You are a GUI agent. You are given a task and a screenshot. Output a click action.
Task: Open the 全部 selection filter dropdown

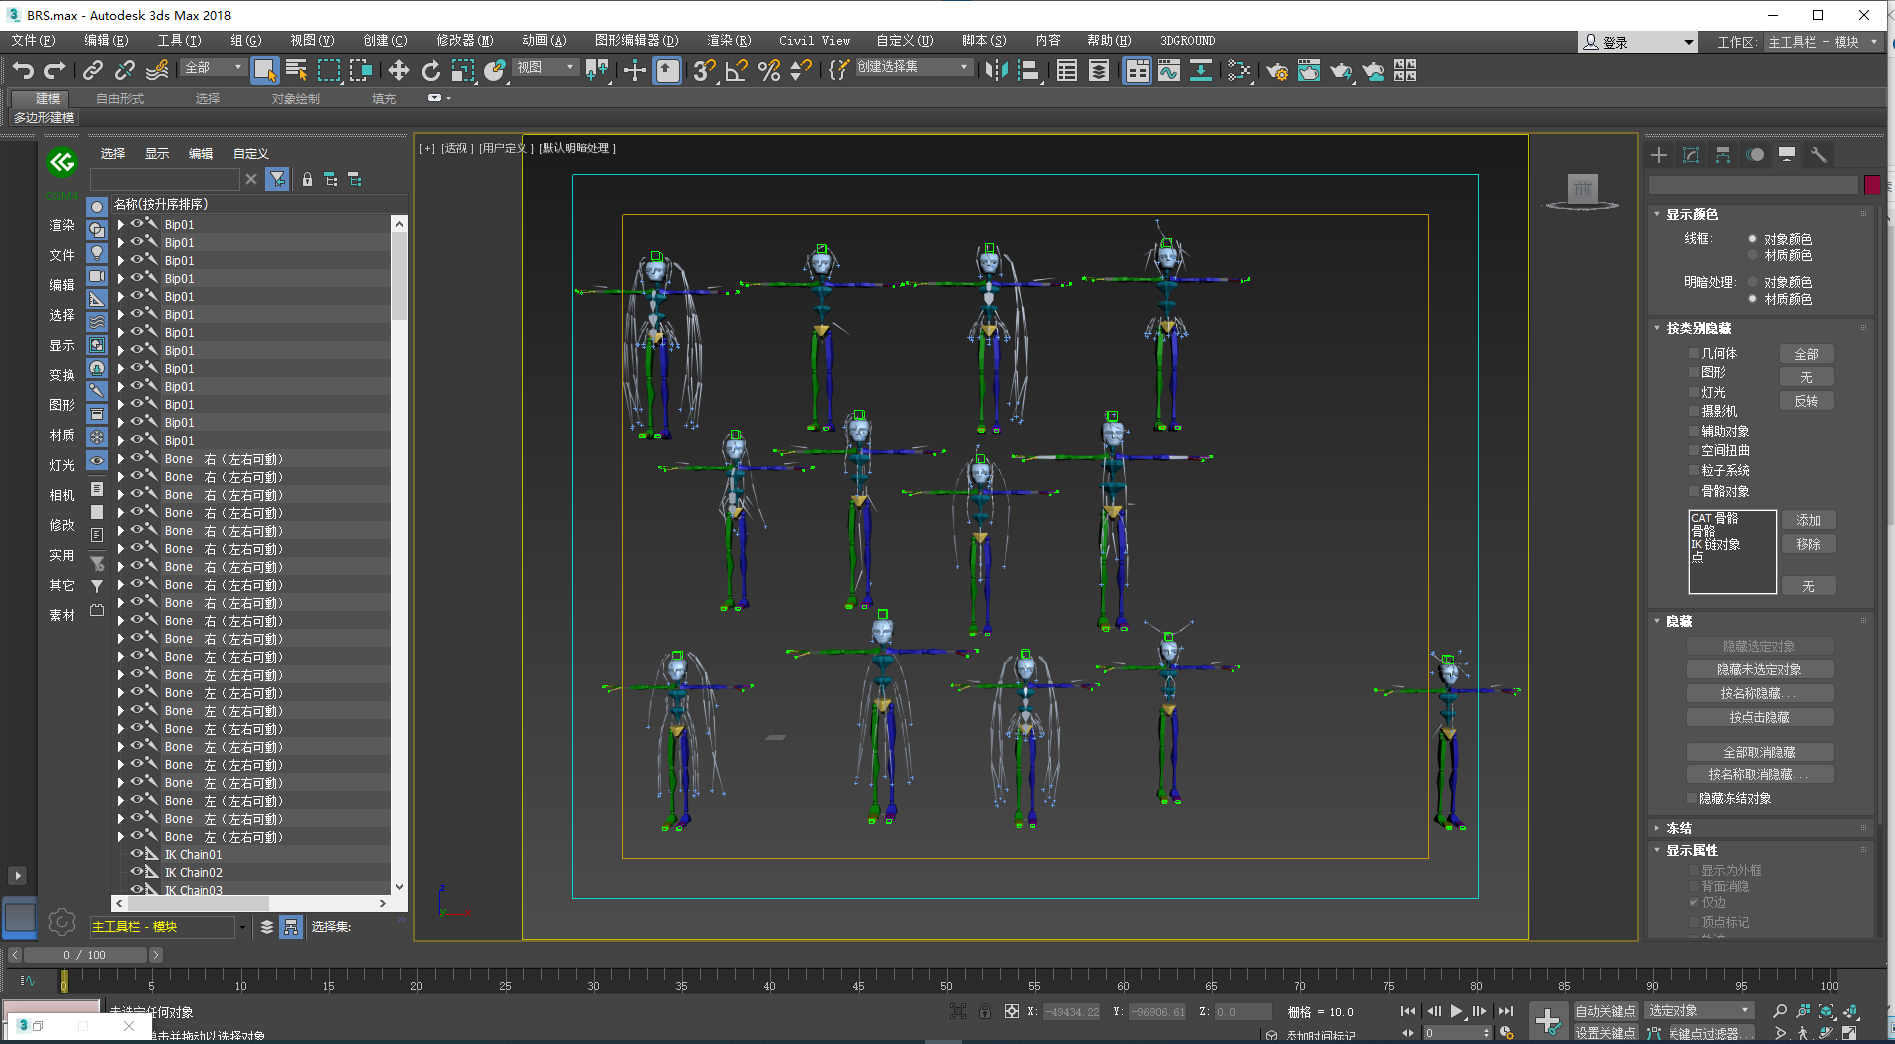[213, 68]
